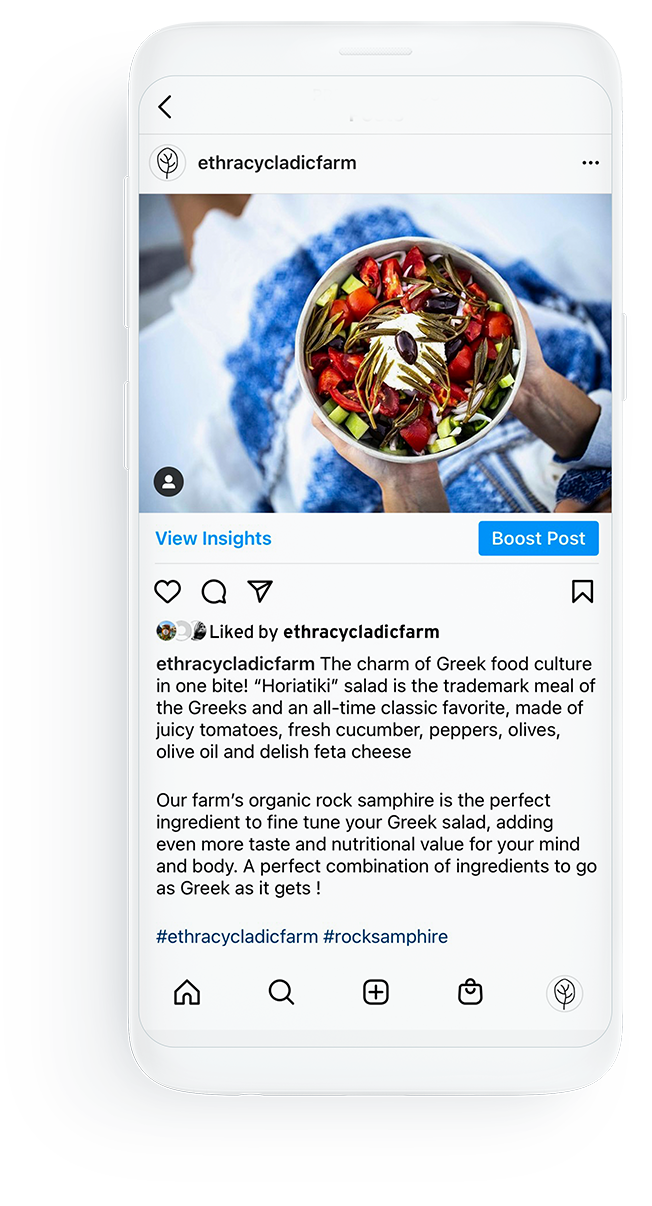Screen dimensions: 652x1206
Task: Open the #ethracycladicfarm hashtag
Action: coord(236,937)
